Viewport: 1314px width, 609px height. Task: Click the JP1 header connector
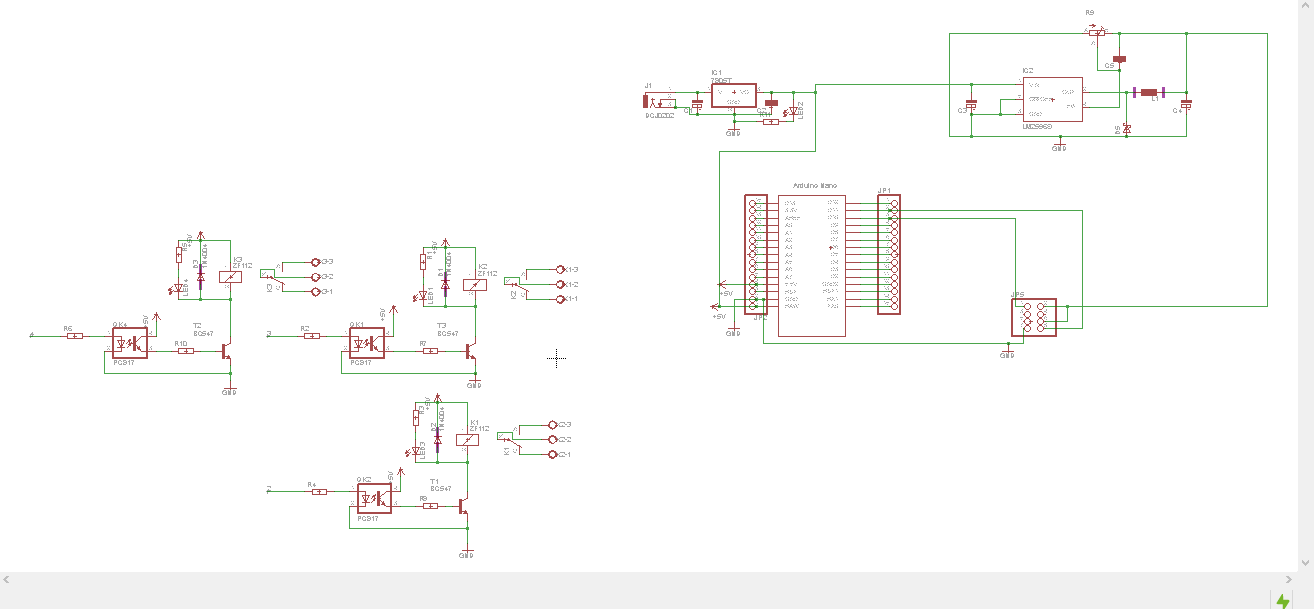click(889, 255)
